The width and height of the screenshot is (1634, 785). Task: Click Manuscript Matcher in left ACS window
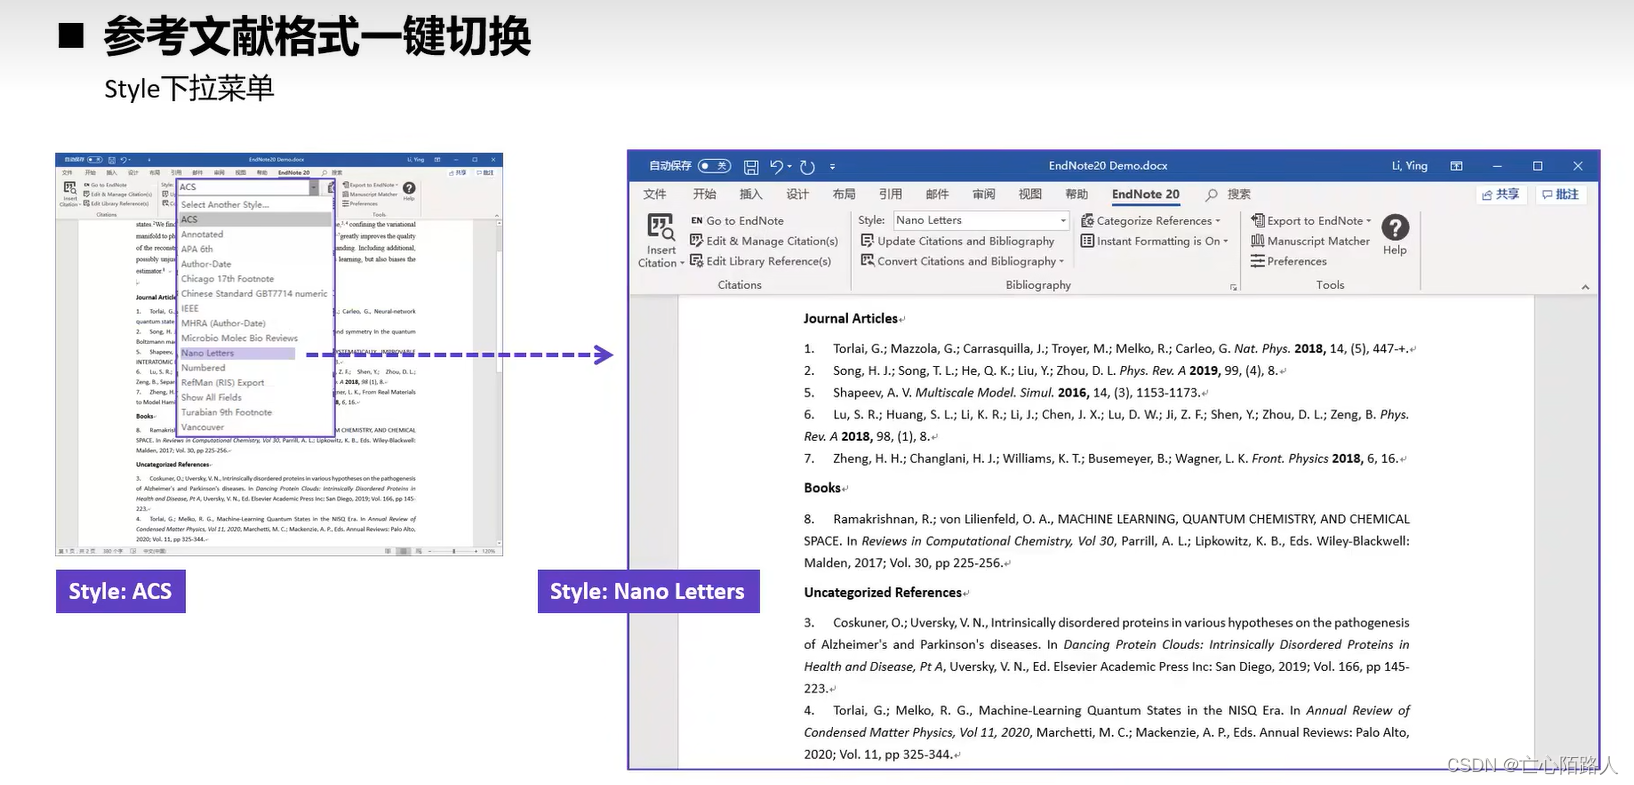point(369,194)
